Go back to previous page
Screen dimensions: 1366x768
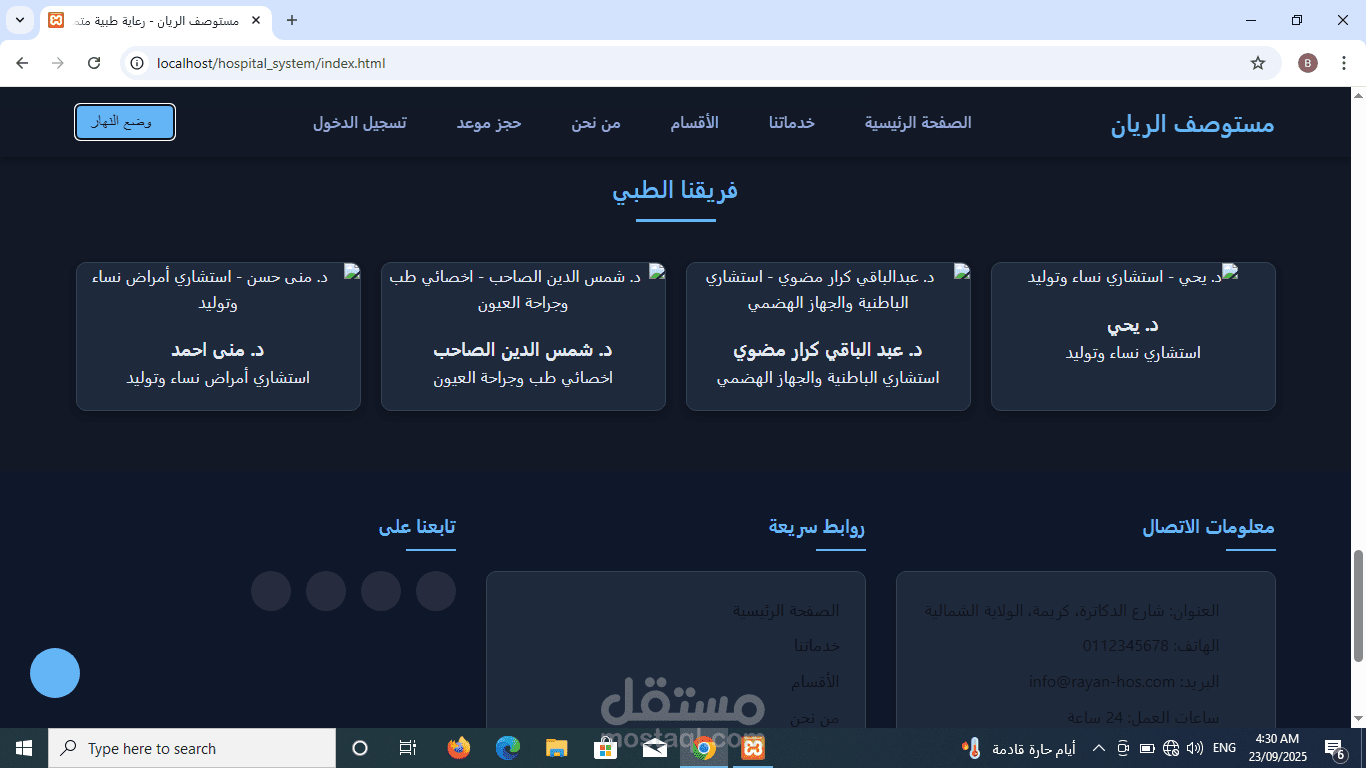point(22,63)
